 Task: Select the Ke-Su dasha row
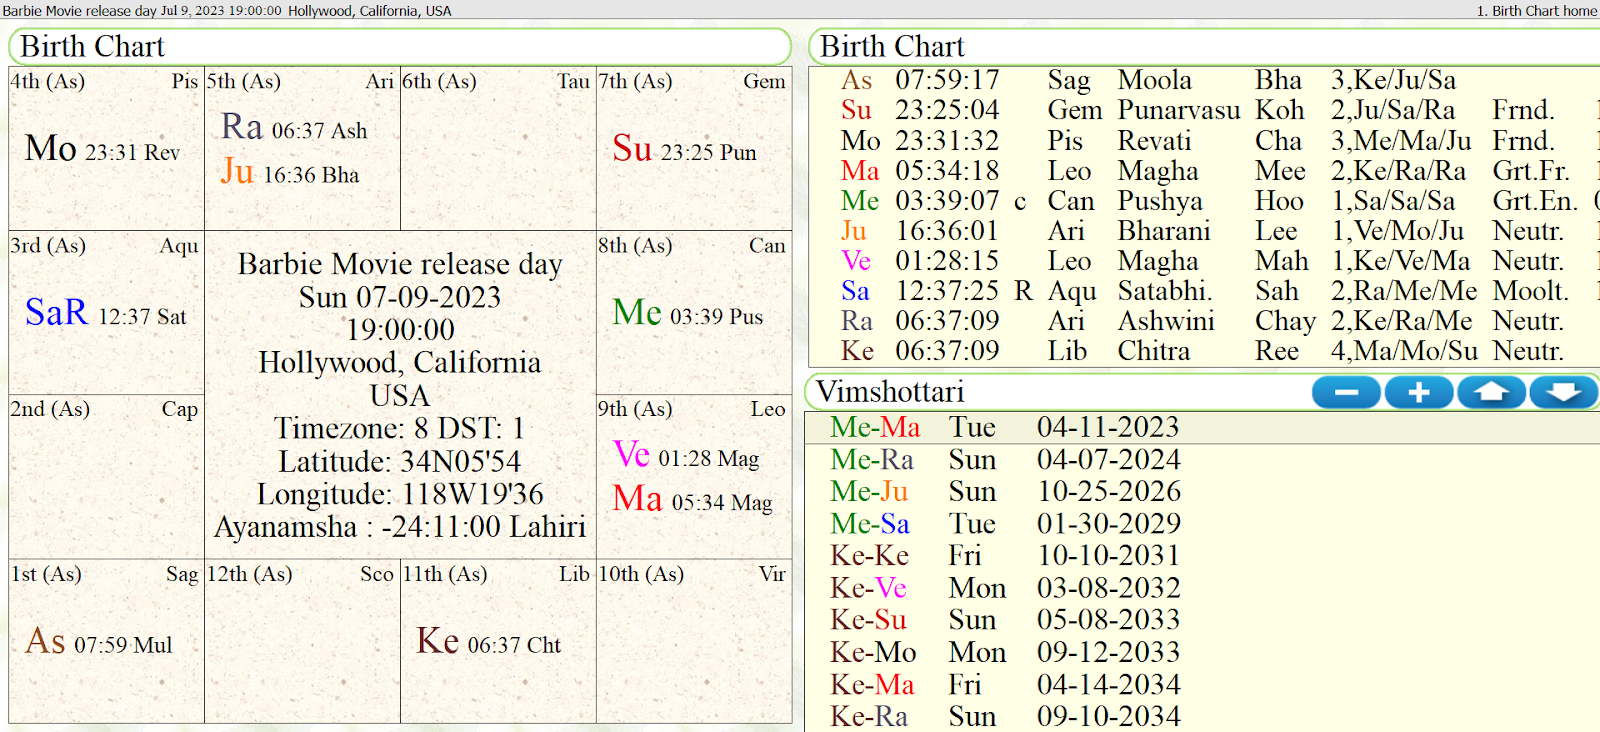pyautogui.click(x=1202, y=620)
